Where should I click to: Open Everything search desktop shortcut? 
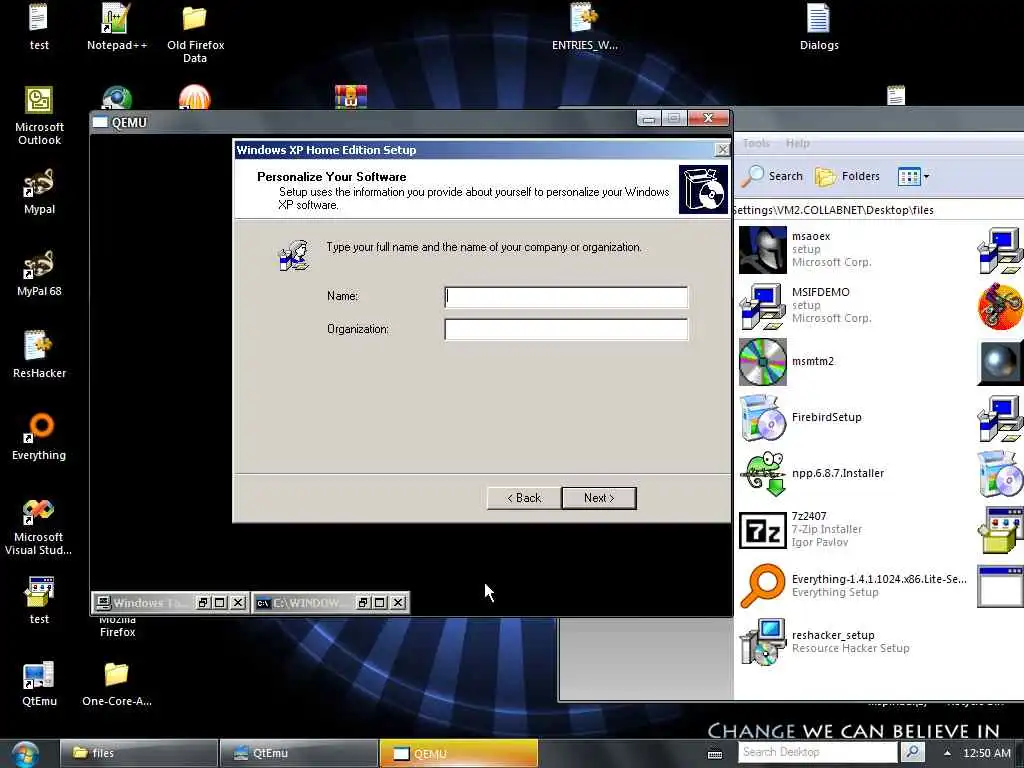pos(39,436)
